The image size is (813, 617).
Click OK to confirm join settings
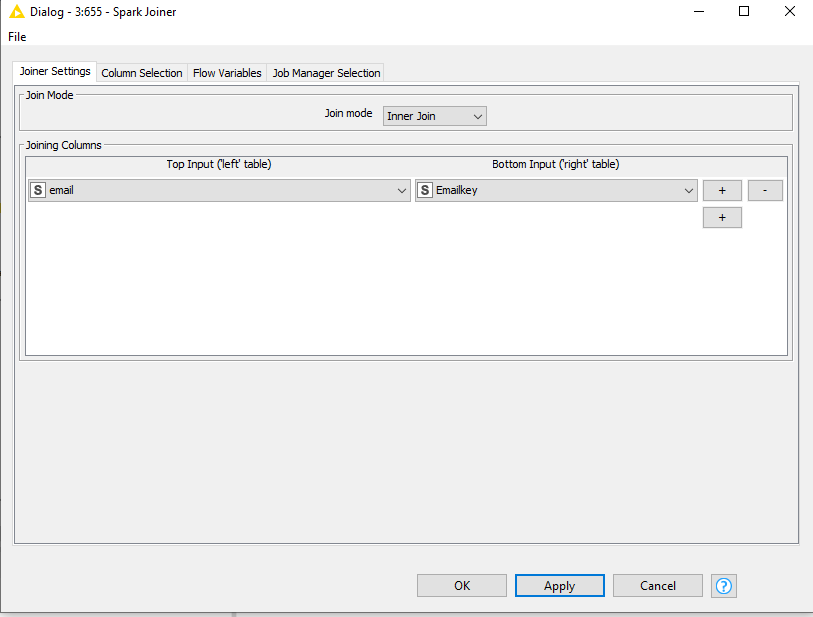click(461, 585)
